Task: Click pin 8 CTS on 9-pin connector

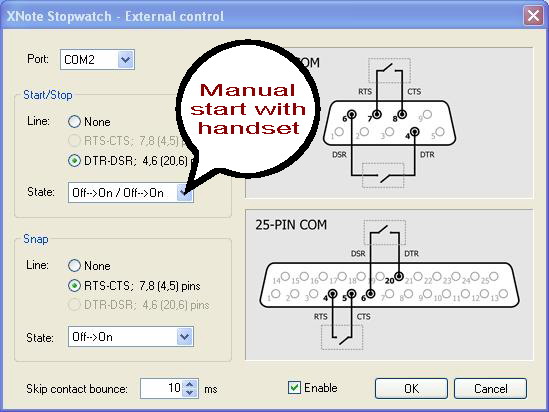Action: [x=402, y=114]
